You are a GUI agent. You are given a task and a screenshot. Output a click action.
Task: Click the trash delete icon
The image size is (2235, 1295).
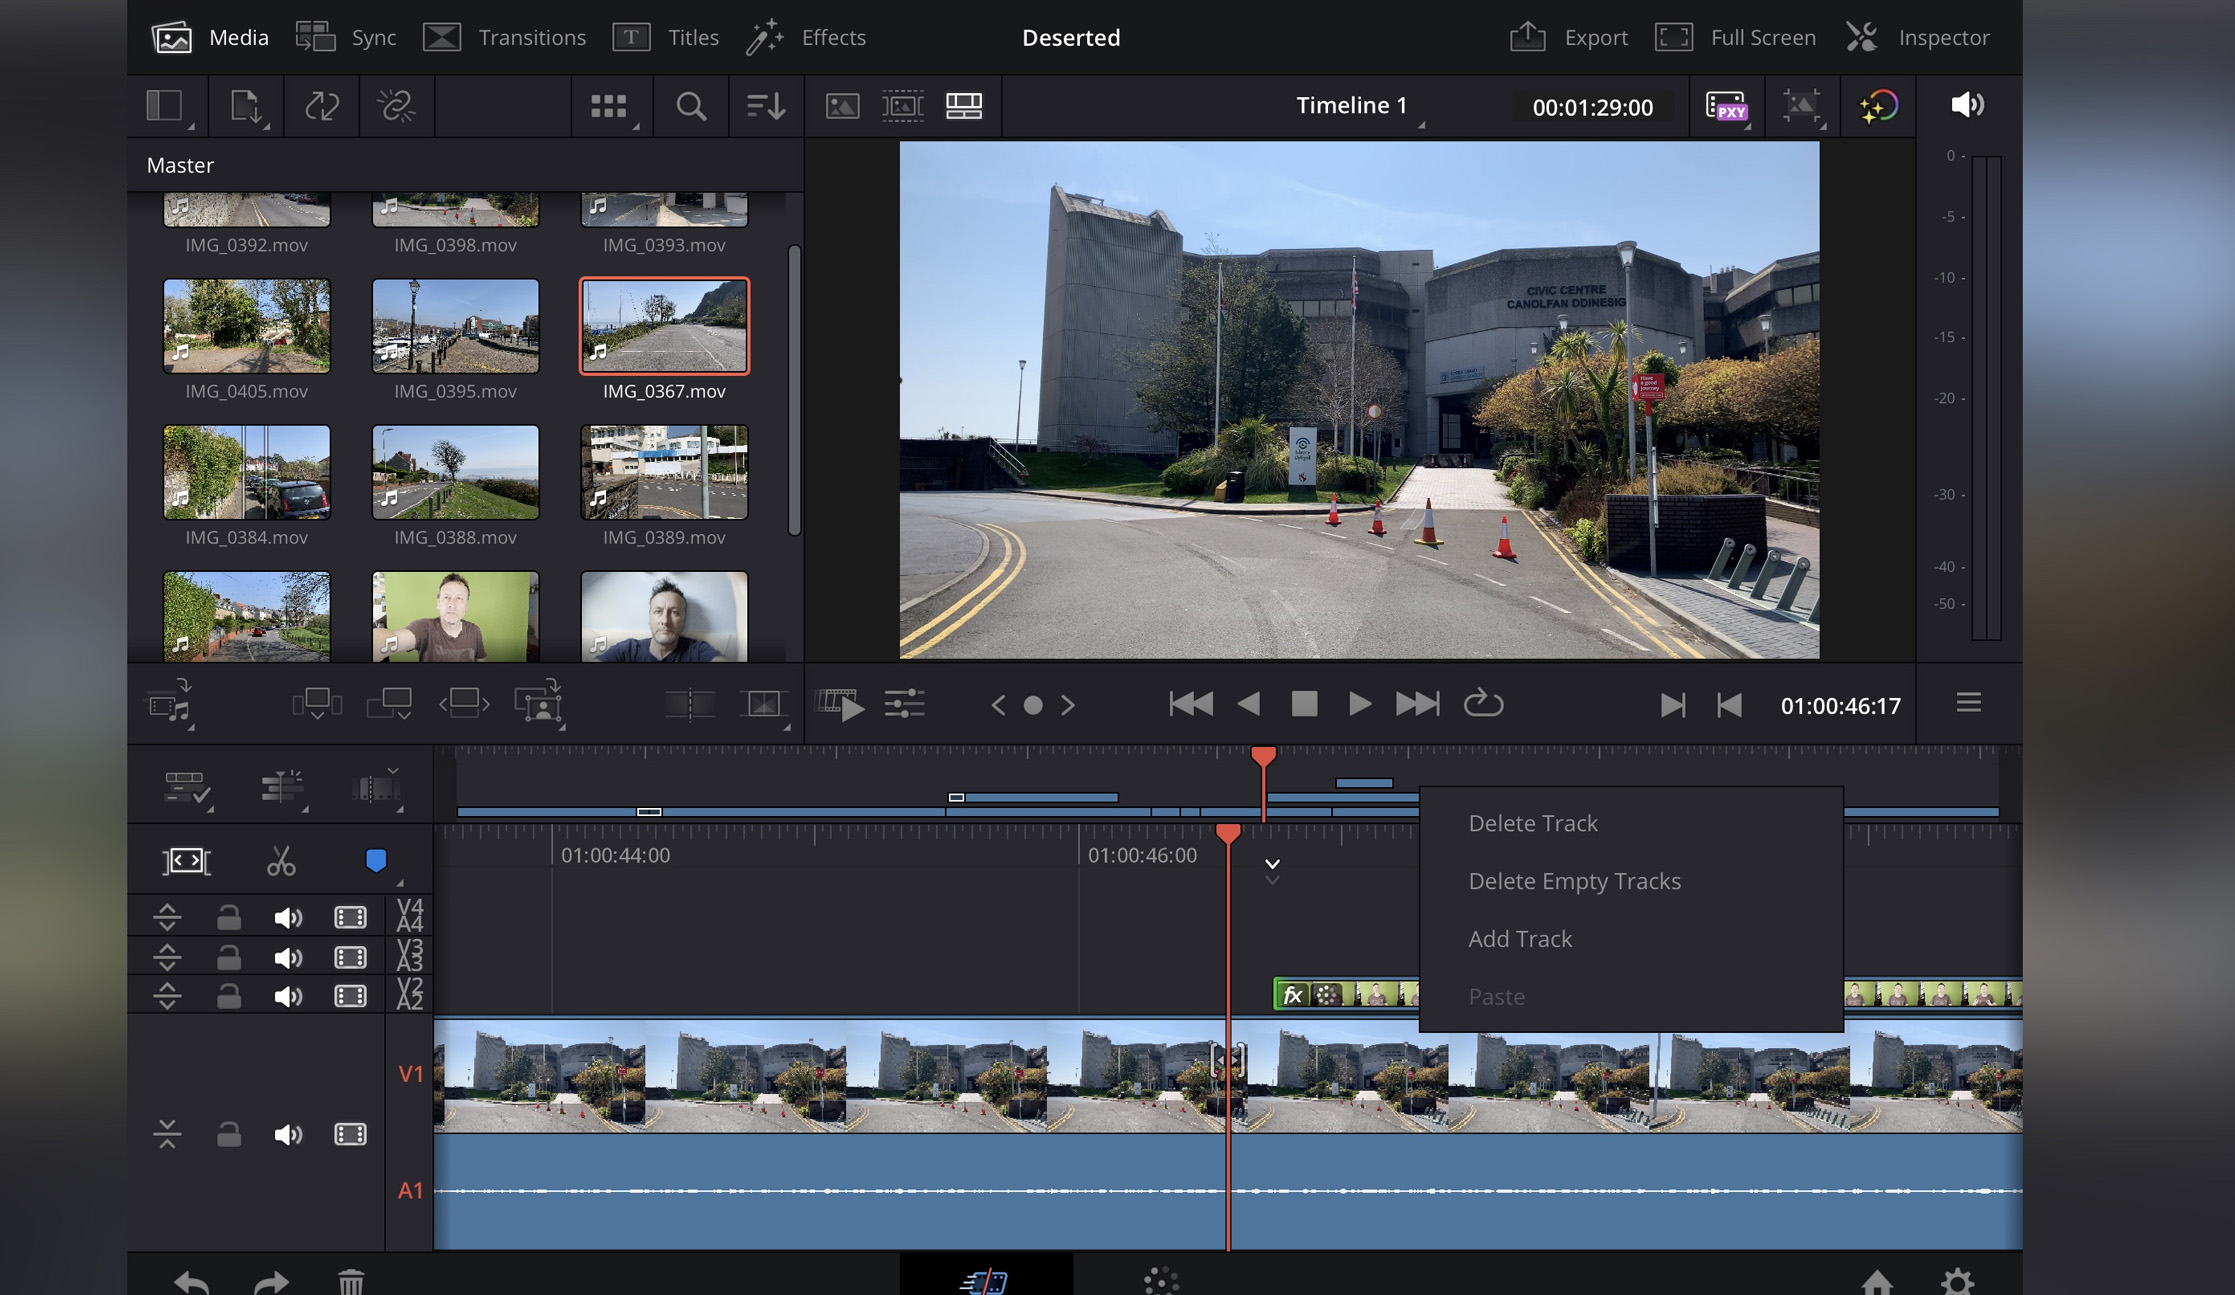coord(350,1281)
